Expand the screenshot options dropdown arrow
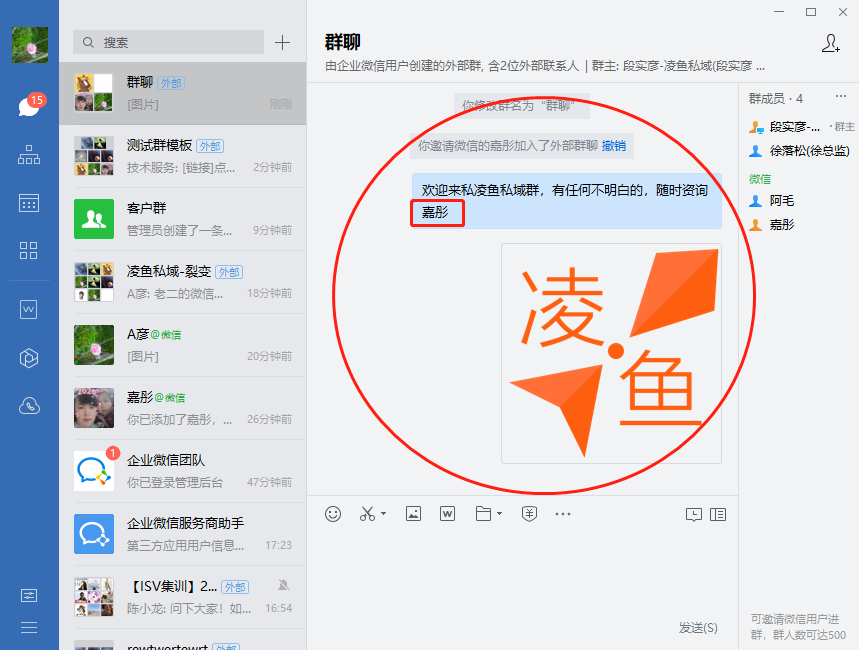The height and width of the screenshot is (650, 859). [383, 515]
